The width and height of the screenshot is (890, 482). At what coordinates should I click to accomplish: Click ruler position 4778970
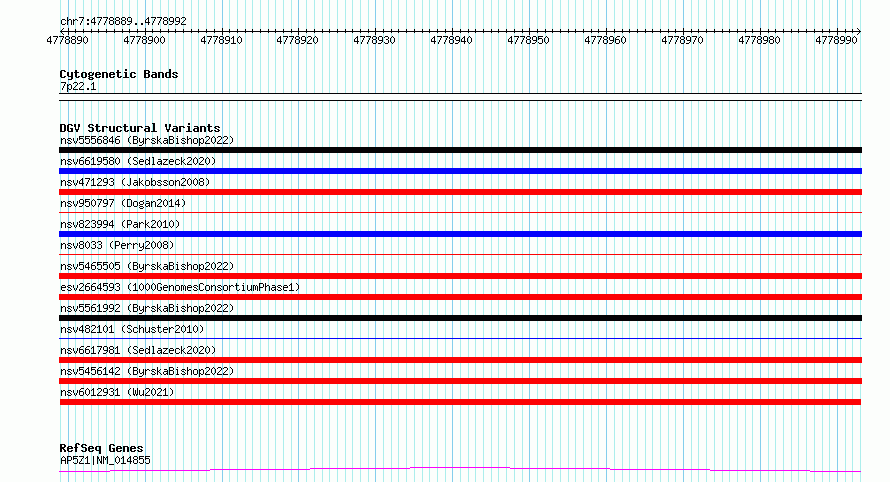(x=682, y=40)
